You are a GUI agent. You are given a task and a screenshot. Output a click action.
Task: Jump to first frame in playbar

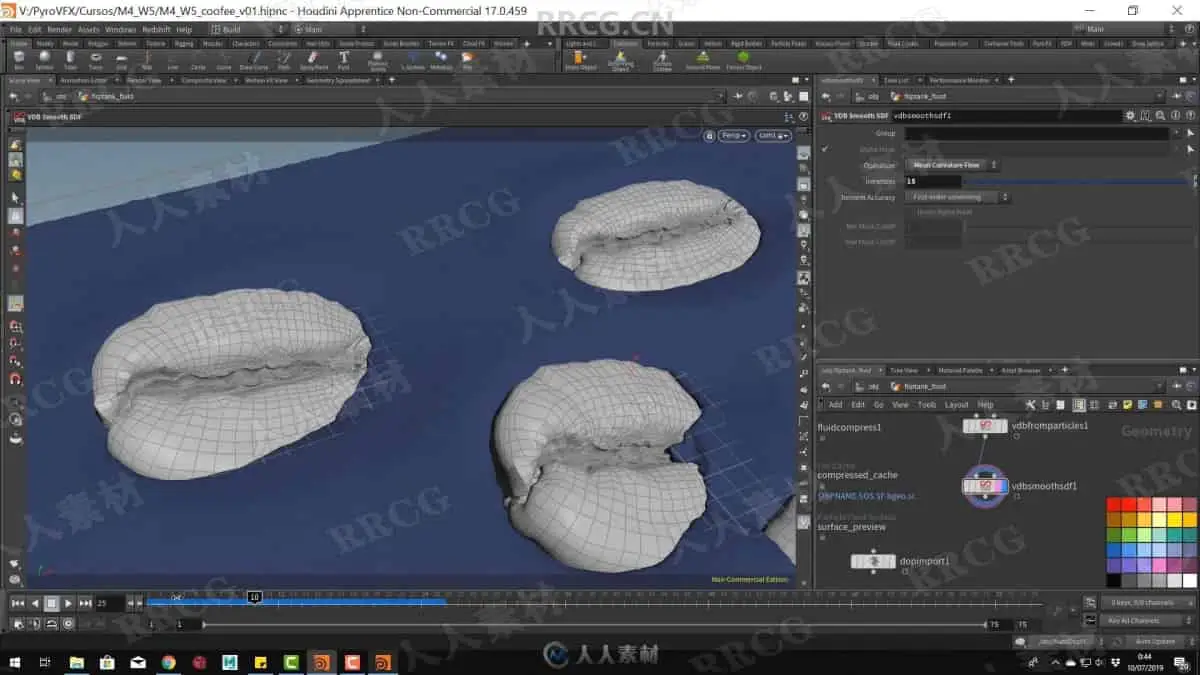17,603
